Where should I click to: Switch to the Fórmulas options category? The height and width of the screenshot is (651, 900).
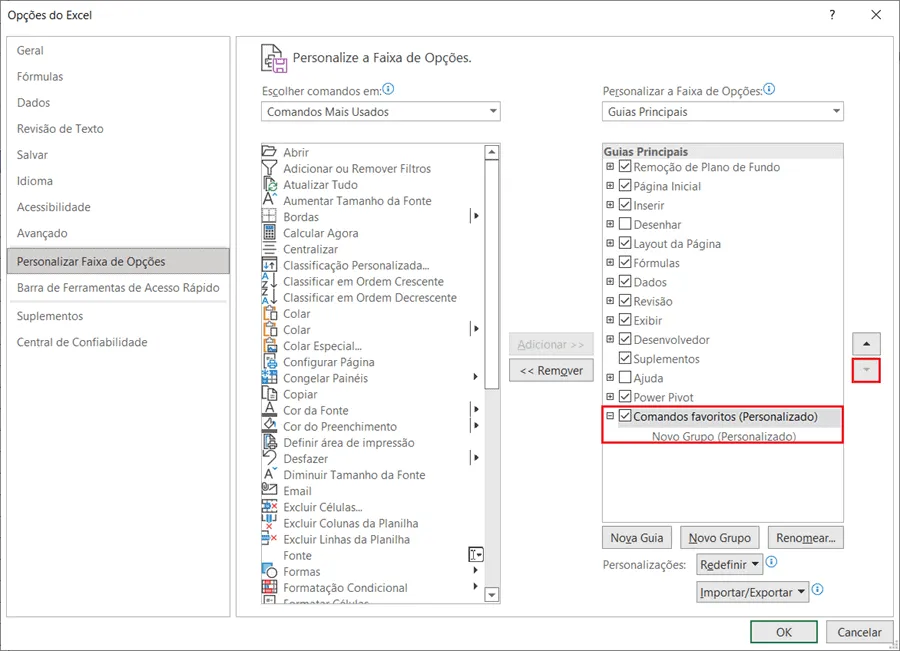[x=40, y=76]
